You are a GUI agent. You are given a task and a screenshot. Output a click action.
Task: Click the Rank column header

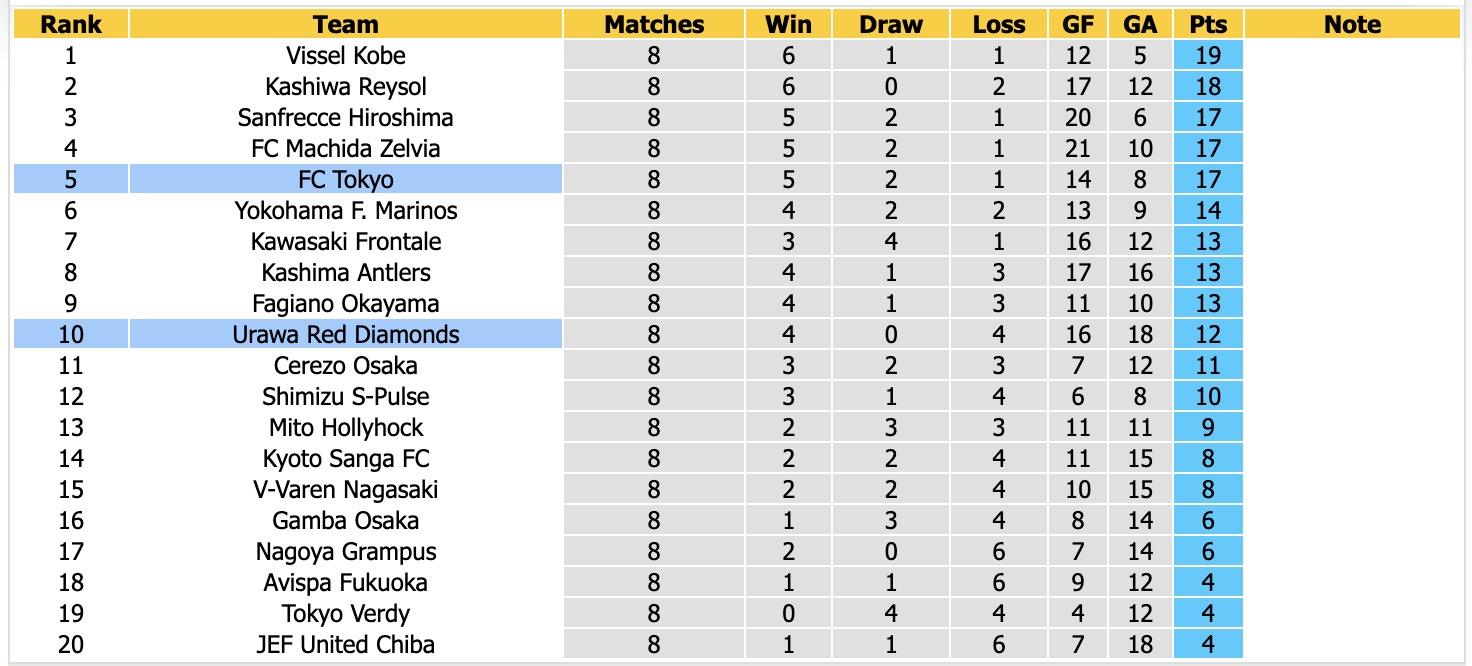[71, 25]
